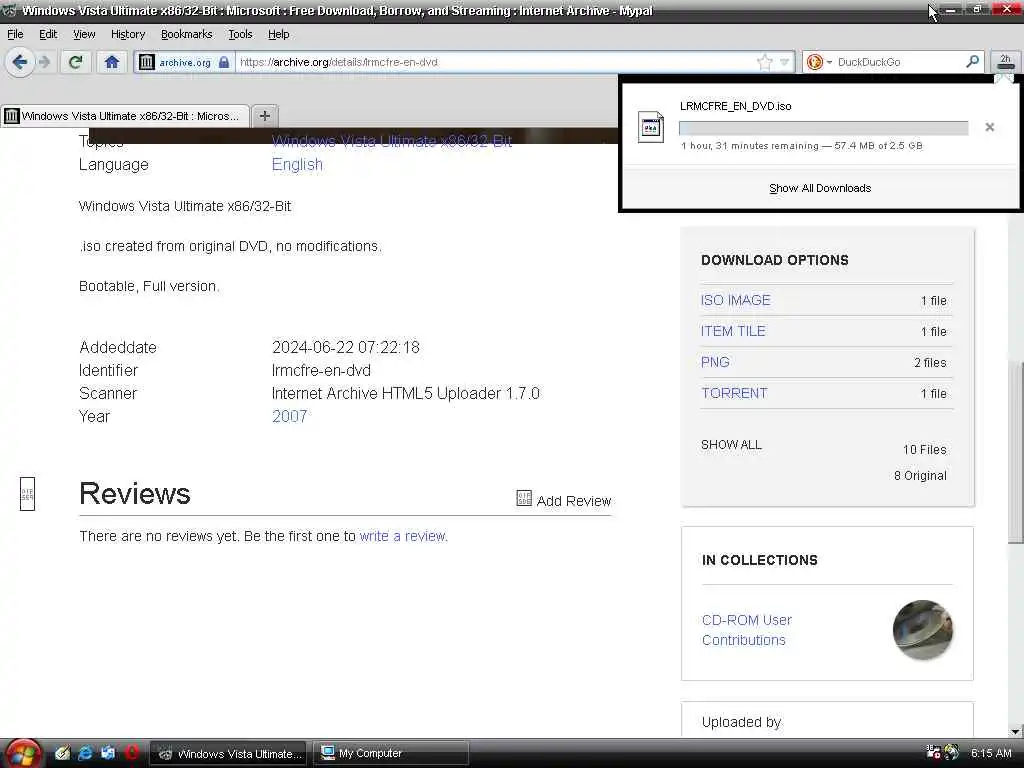Open the Tools menu
Viewport: 1024px width, 768px height.
point(240,34)
